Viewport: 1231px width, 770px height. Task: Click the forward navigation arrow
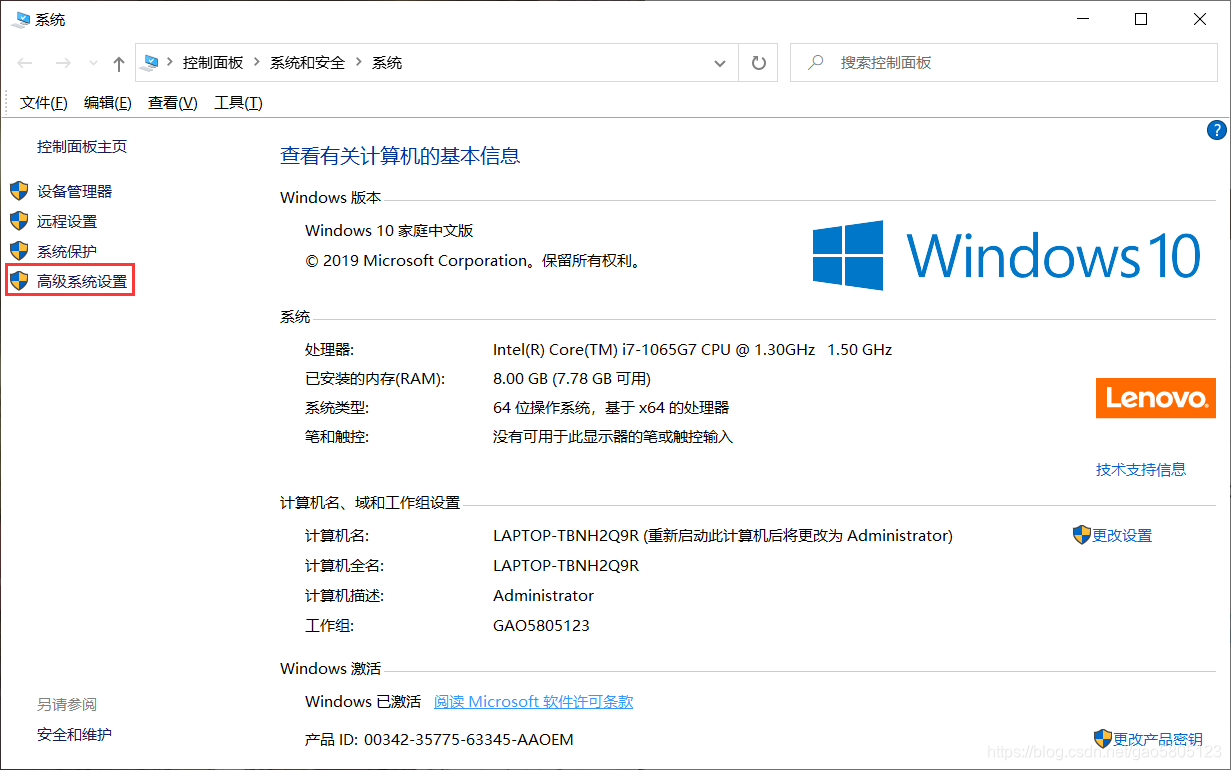[62, 63]
